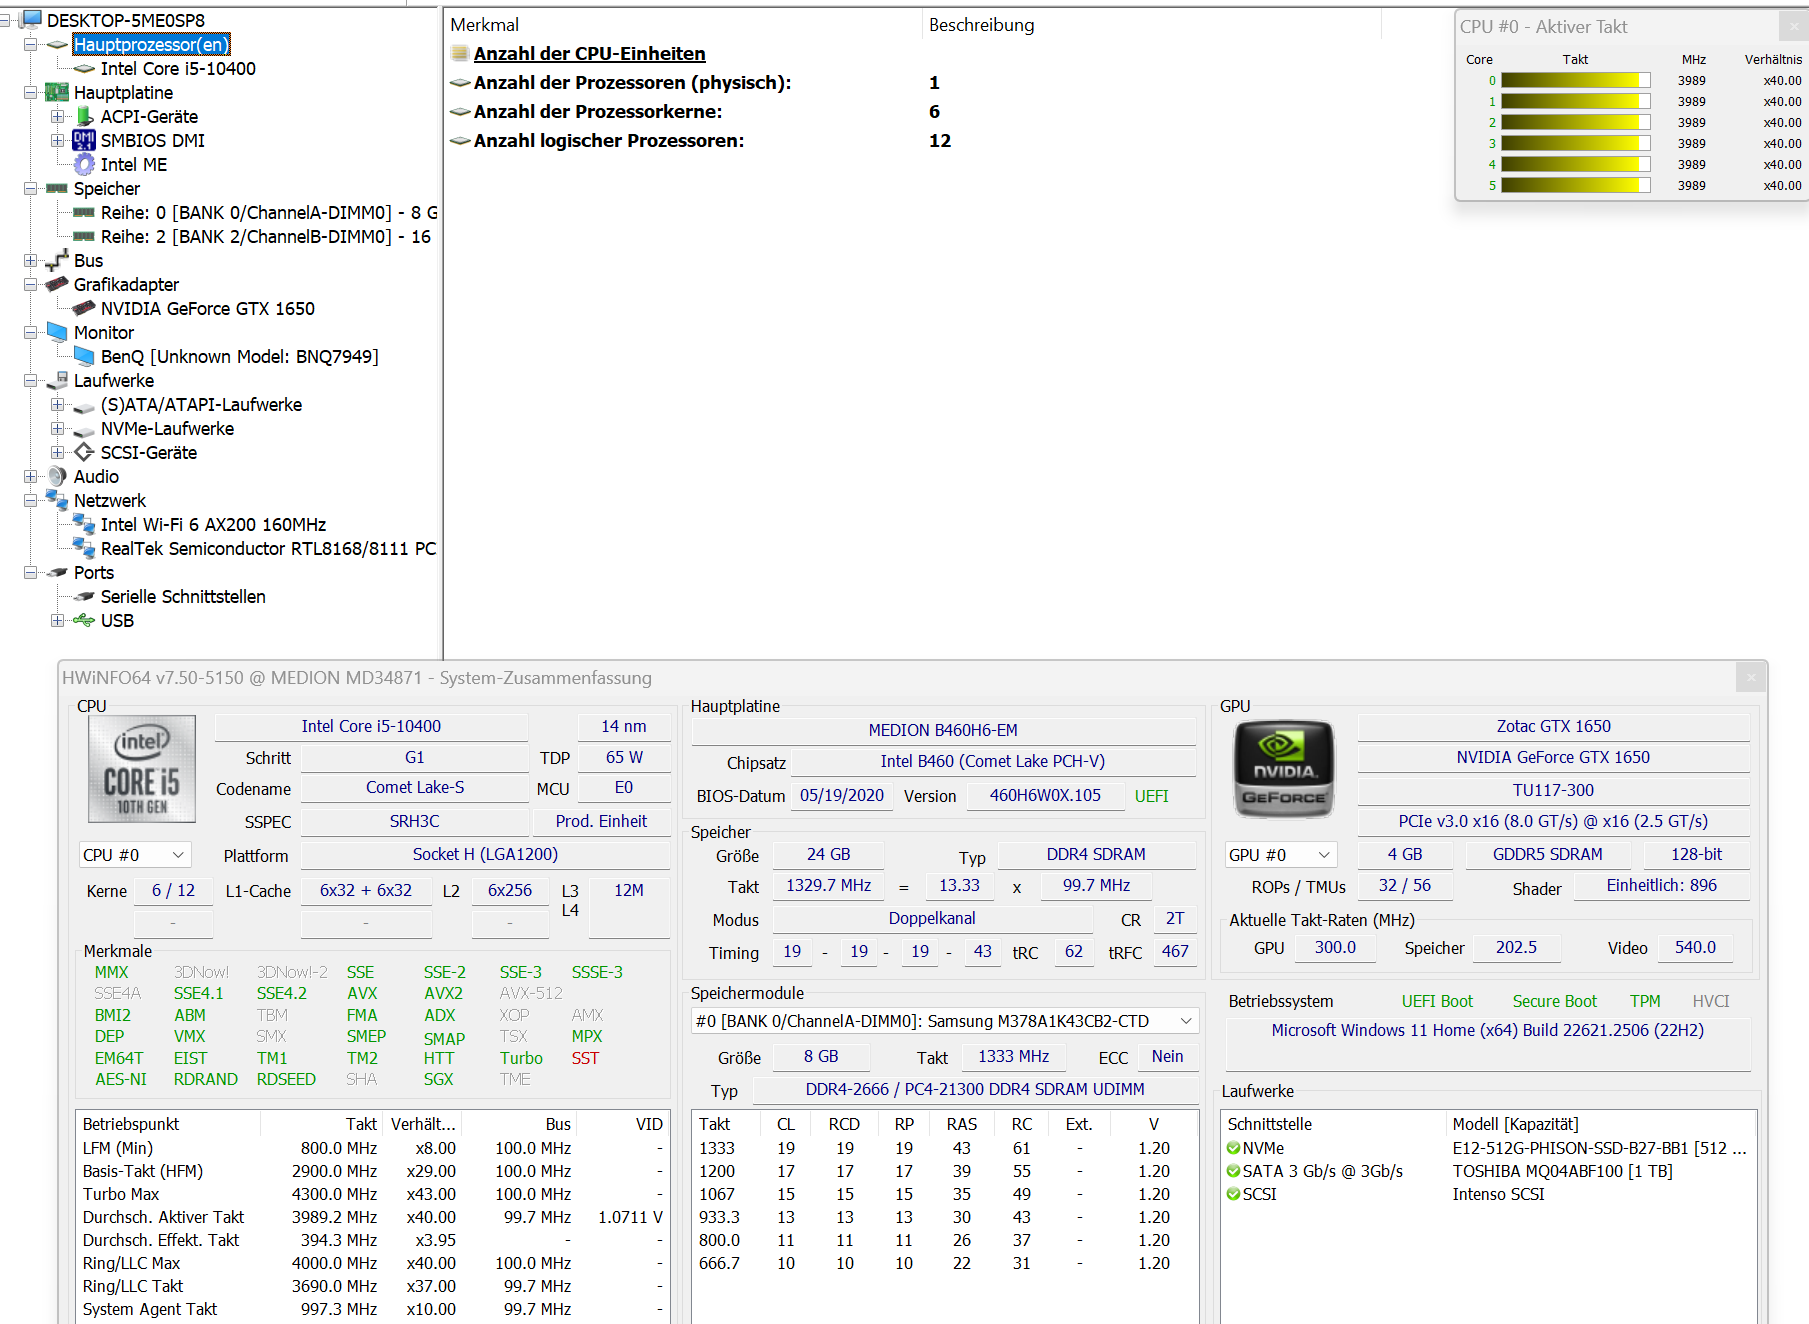Click the SMBIOS DMI icon
This screenshot has width=1809, height=1324.
tap(85, 140)
